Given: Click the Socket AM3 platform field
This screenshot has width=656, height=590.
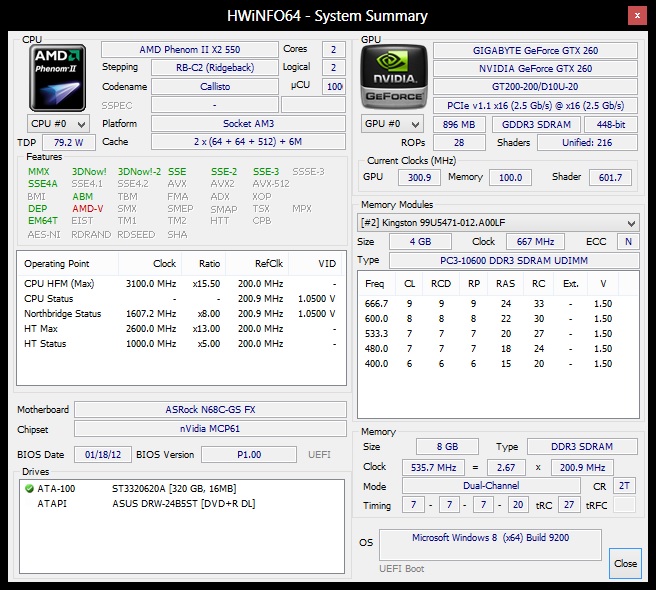Looking at the screenshot, I should [x=248, y=123].
